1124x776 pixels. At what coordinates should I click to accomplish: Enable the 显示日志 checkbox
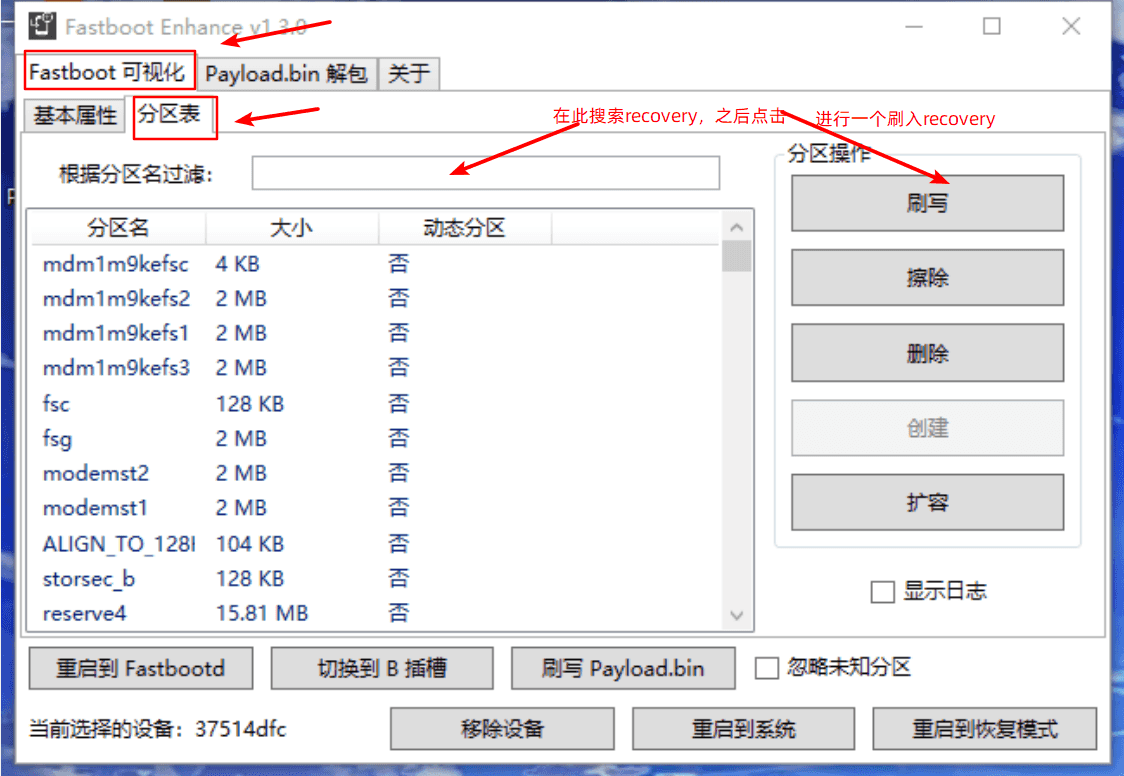[x=882, y=592]
